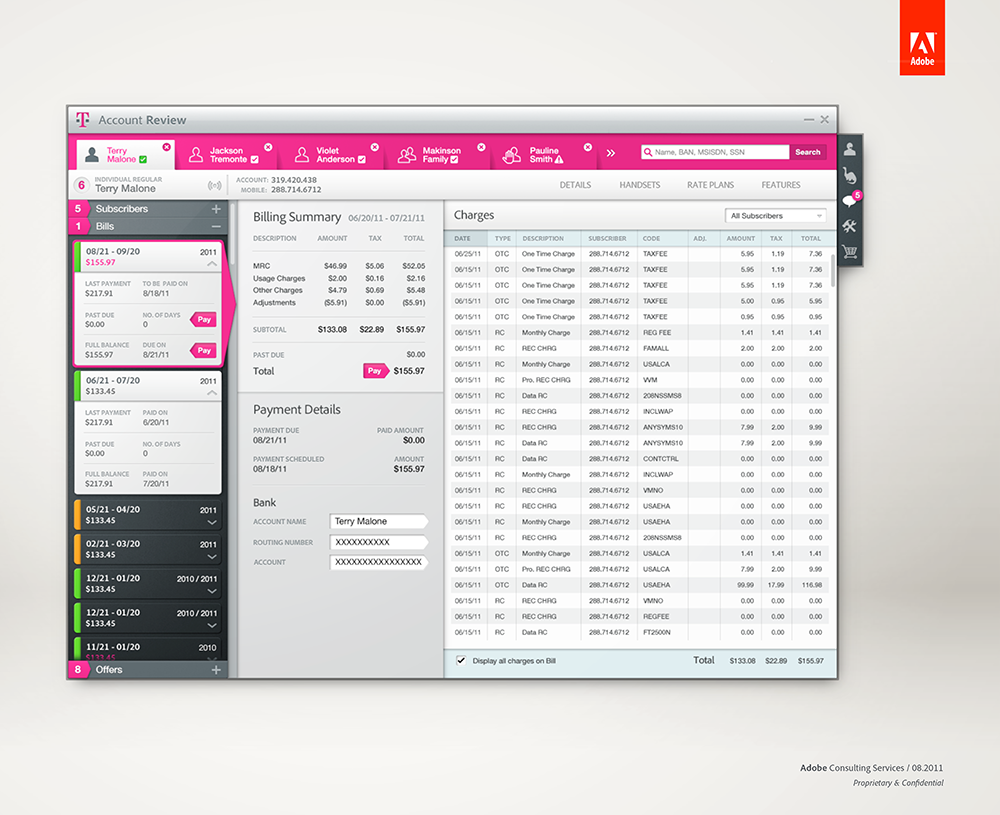Image resolution: width=1000 pixels, height=815 pixels.
Task: Click the bills list scrollbar
Action: (233, 233)
